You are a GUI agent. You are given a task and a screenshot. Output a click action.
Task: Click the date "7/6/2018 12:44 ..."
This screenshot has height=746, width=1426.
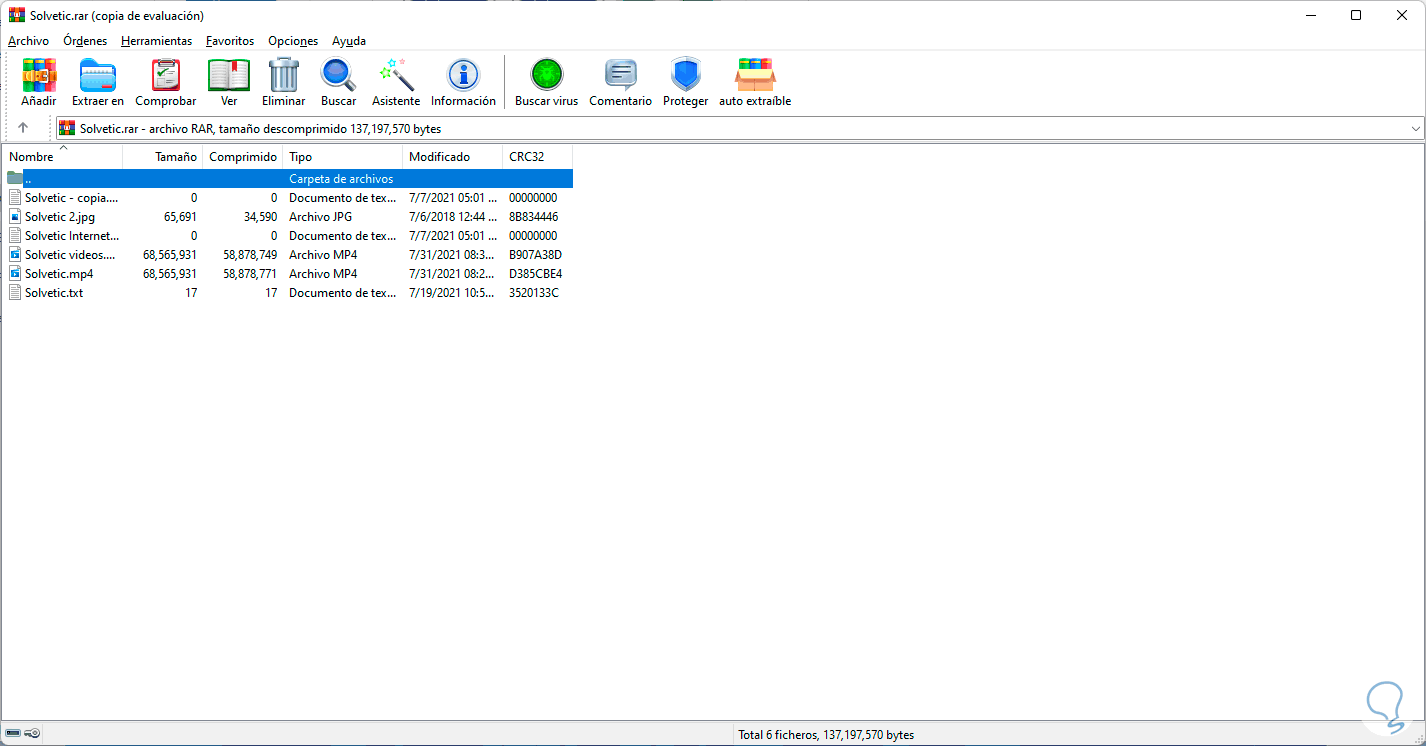453,217
